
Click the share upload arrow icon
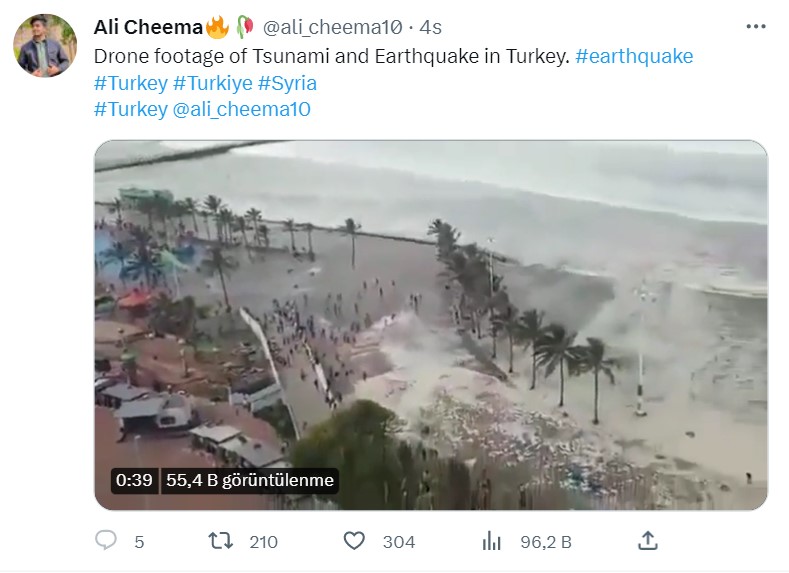tap(648, 541)
